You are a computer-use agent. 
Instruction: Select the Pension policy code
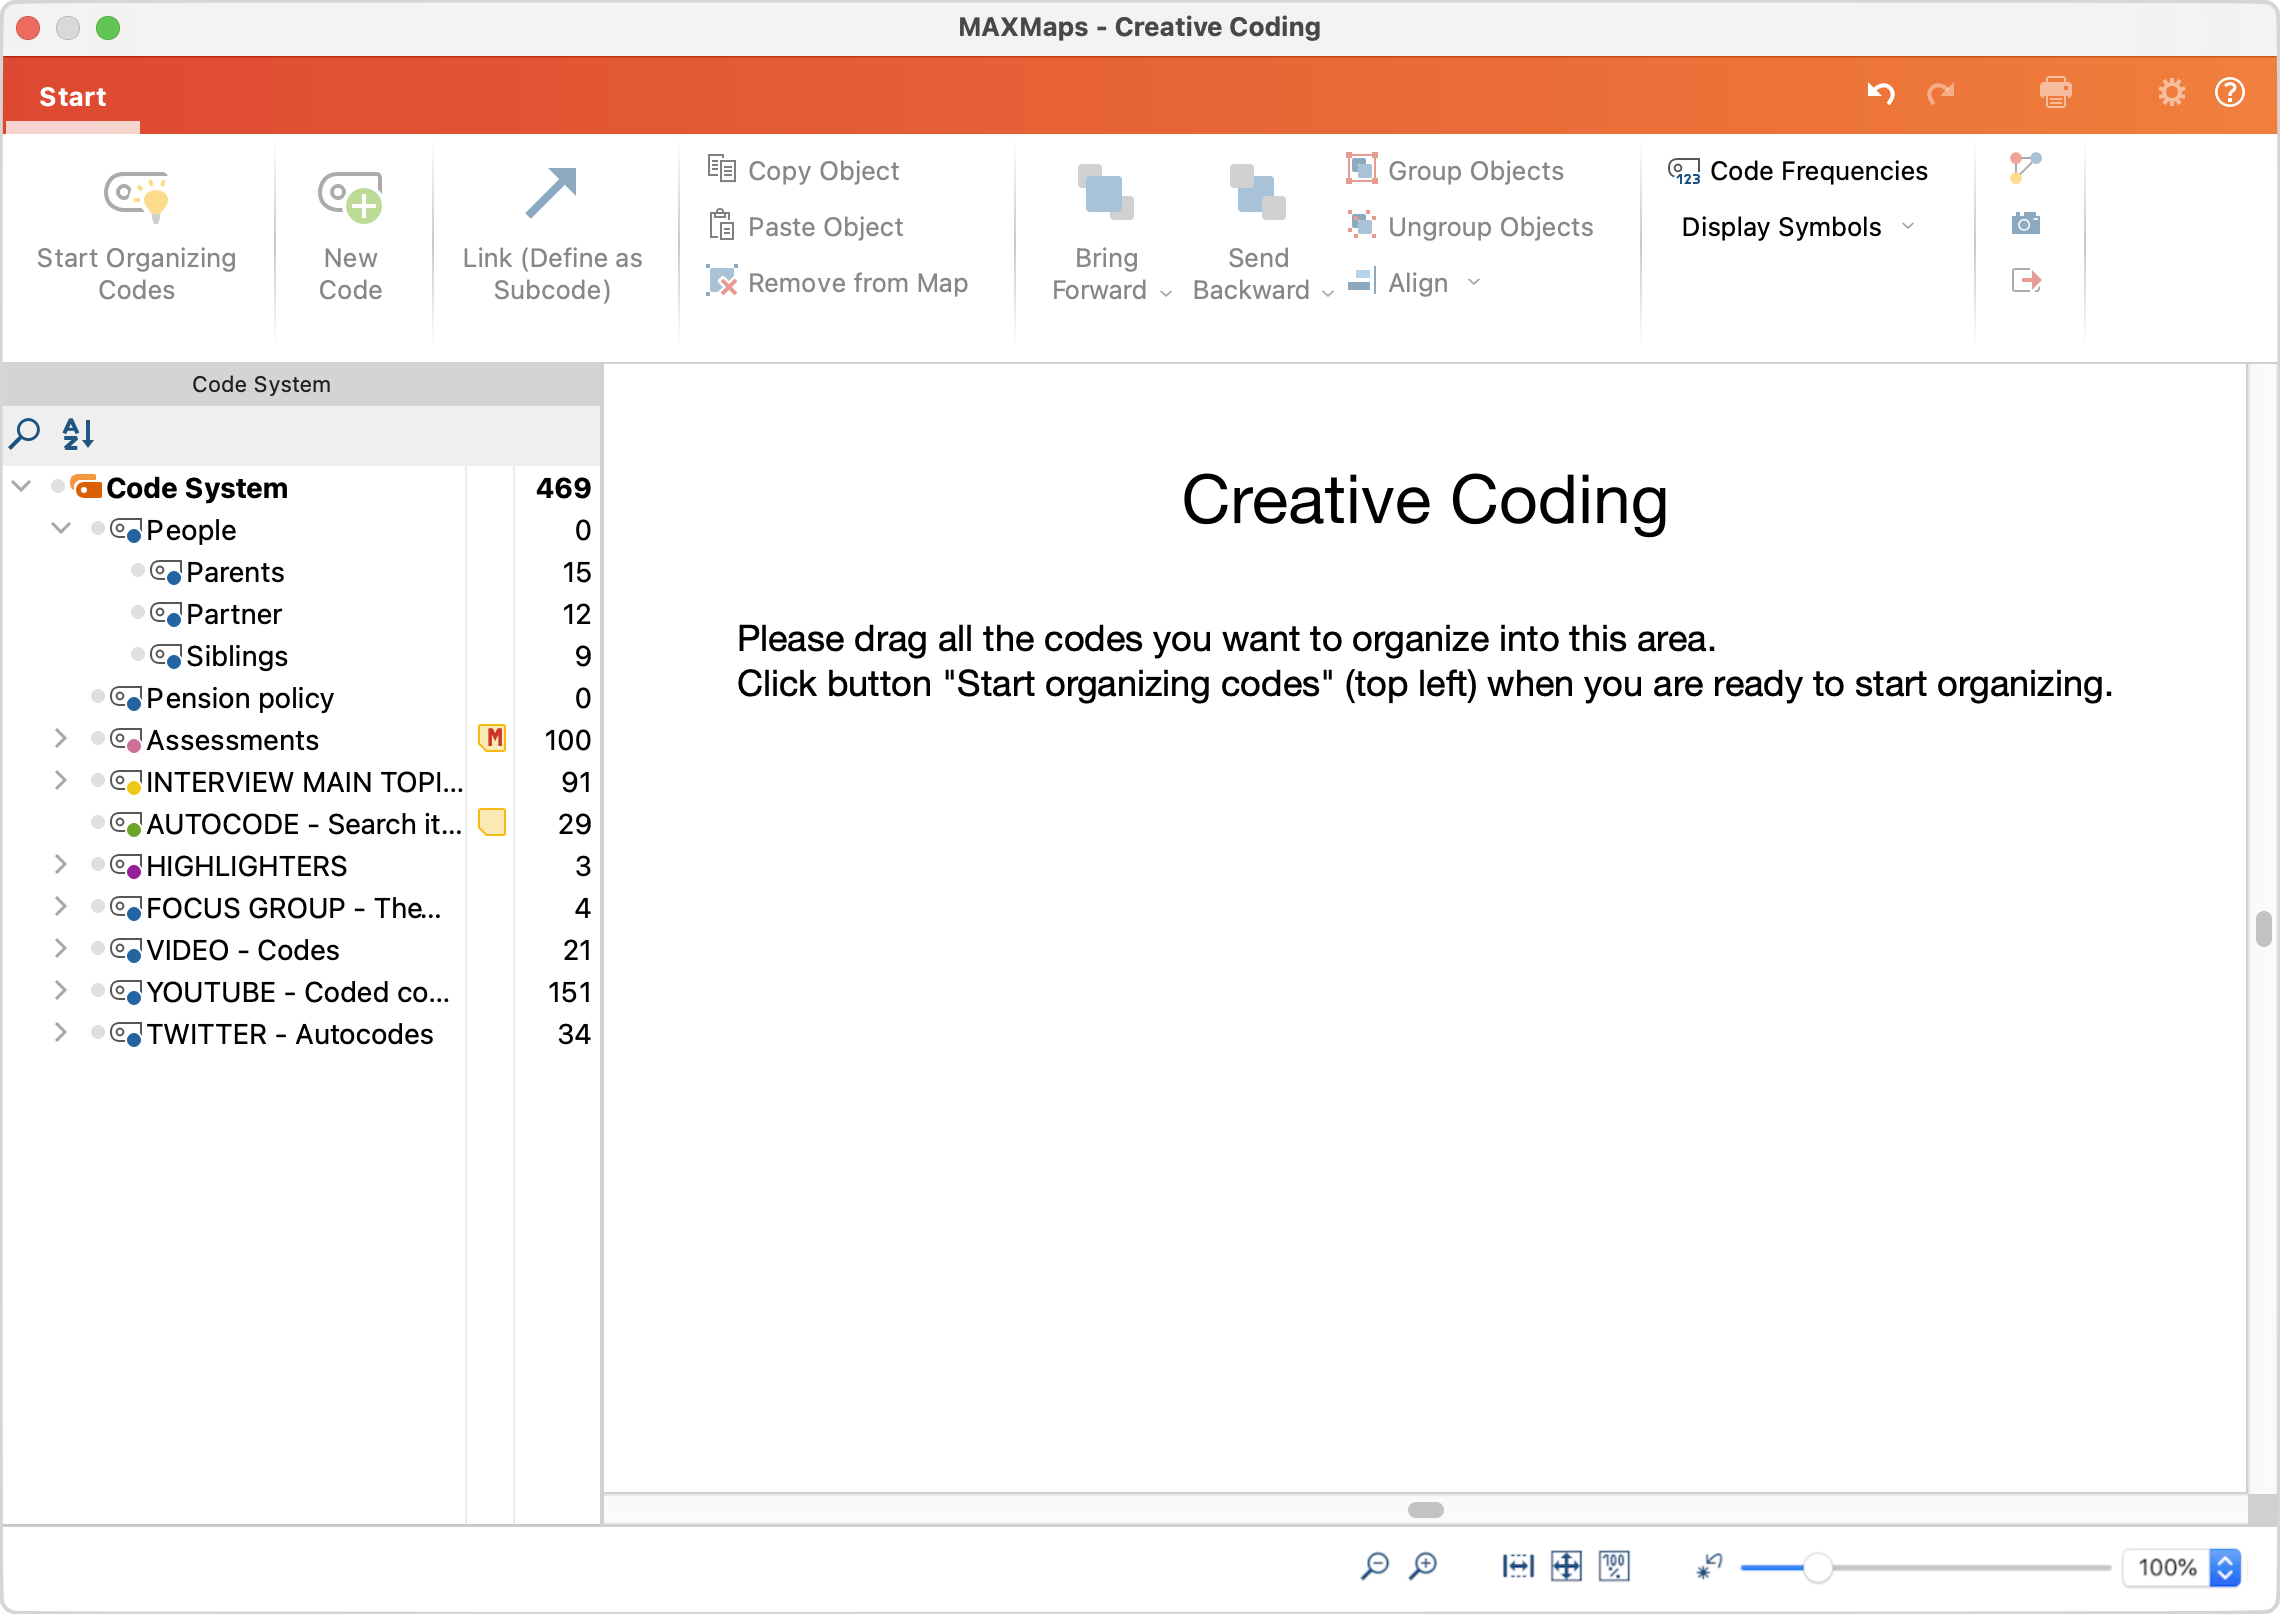240,698
